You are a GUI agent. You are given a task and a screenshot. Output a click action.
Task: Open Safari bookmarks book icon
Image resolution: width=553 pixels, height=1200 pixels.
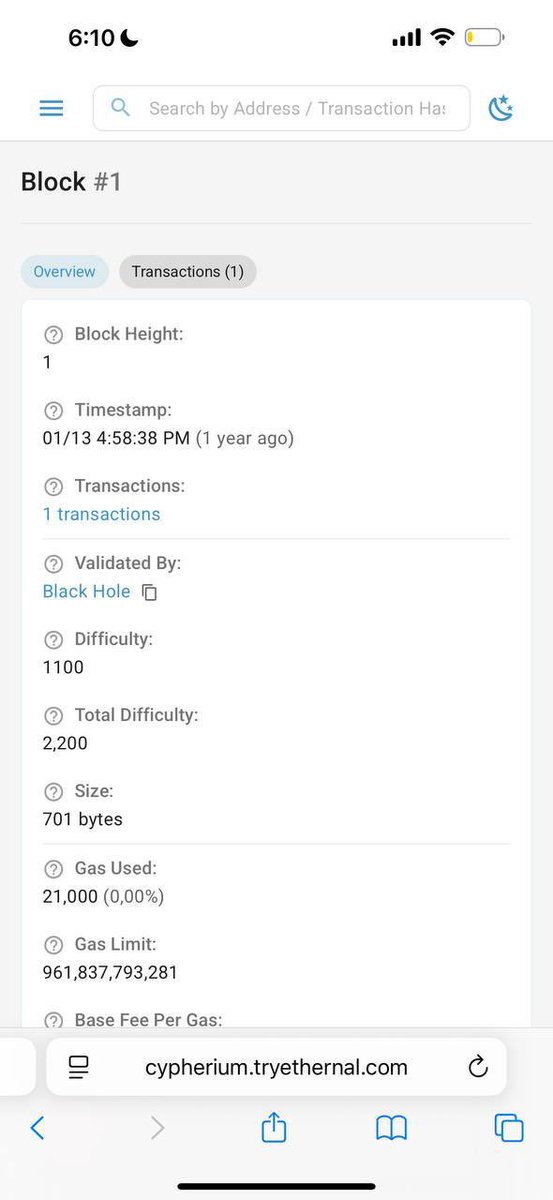coord(391,1128)
